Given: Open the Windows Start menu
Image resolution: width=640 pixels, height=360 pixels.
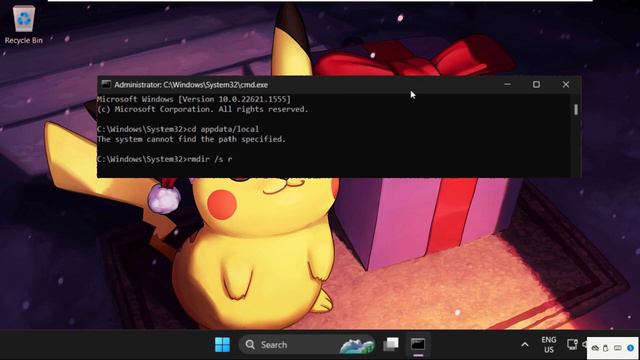Looking at the screenshot, I should pos(222,345).
